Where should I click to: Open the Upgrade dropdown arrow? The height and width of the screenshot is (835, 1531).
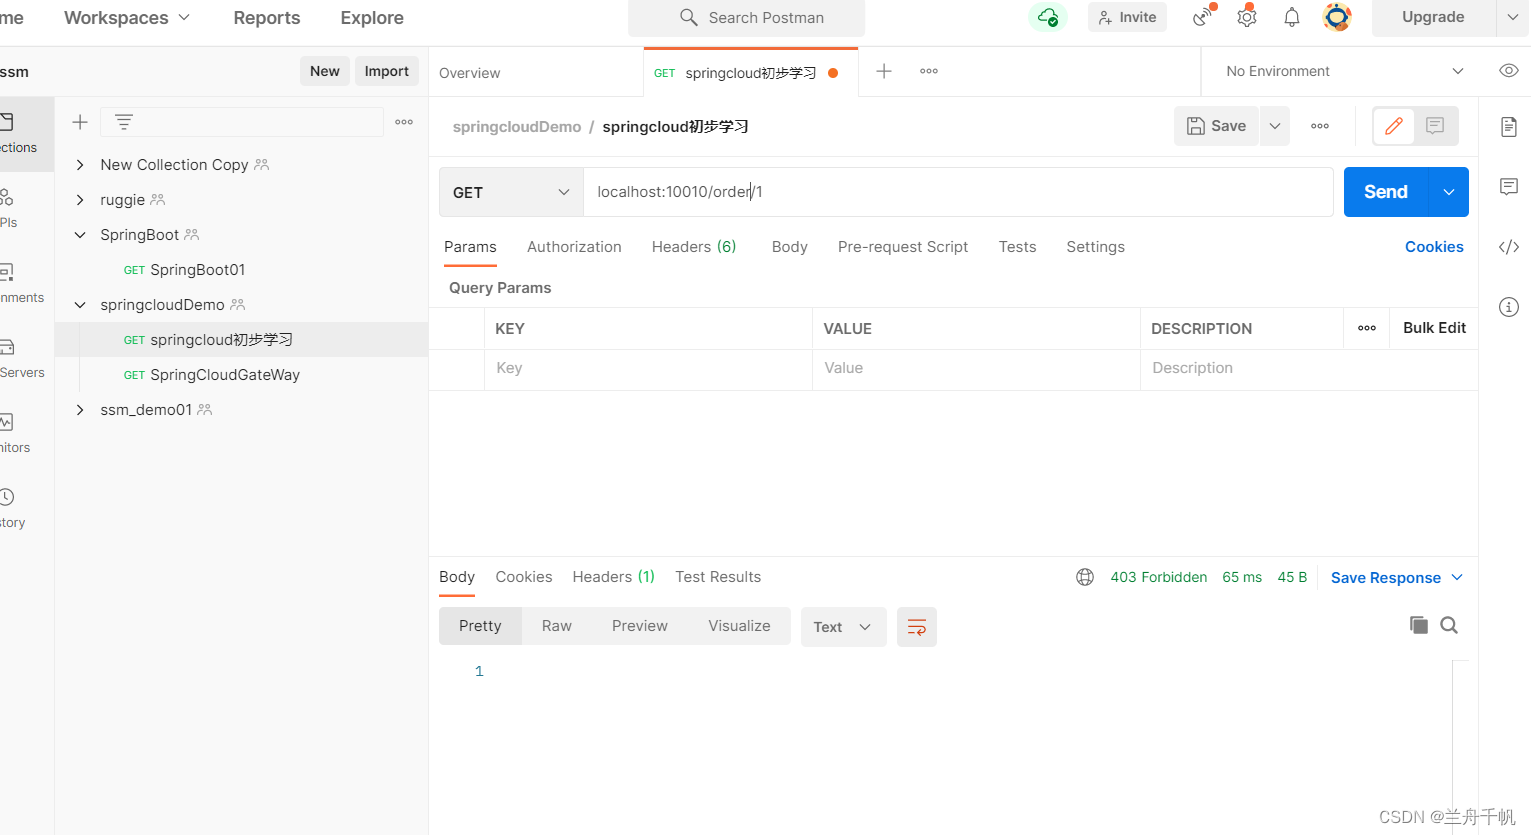click(1512, 17)
